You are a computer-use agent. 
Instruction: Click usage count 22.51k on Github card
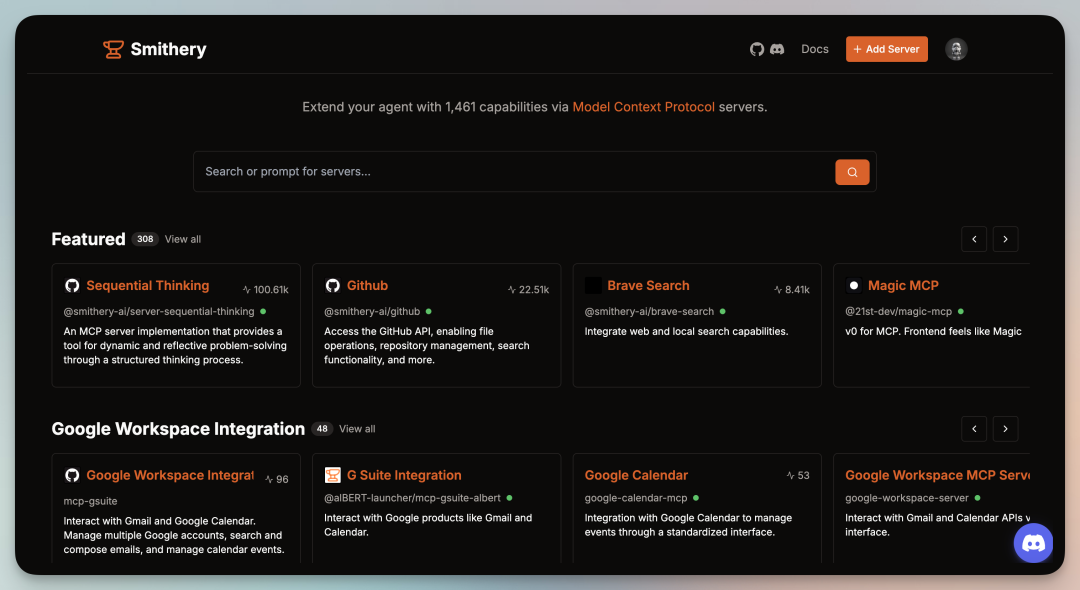(x=528, y=290)
